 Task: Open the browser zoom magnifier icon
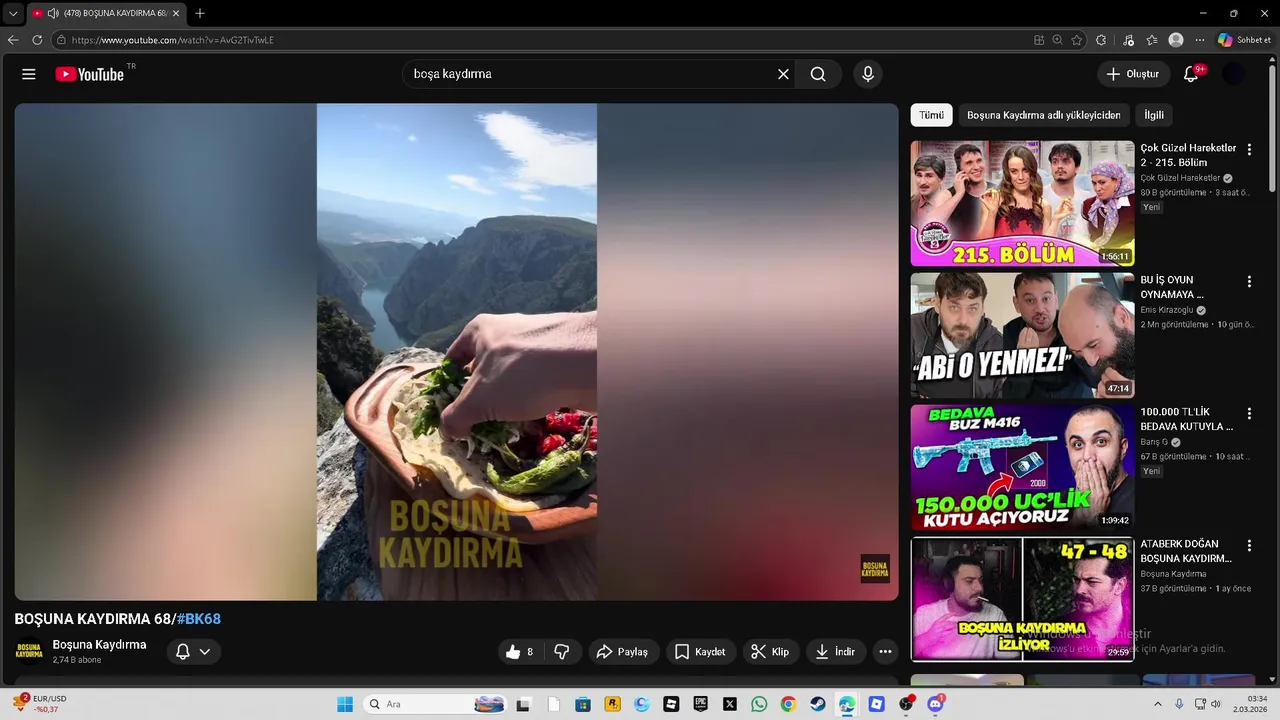pyautogui.click(x=1057, y=40)
